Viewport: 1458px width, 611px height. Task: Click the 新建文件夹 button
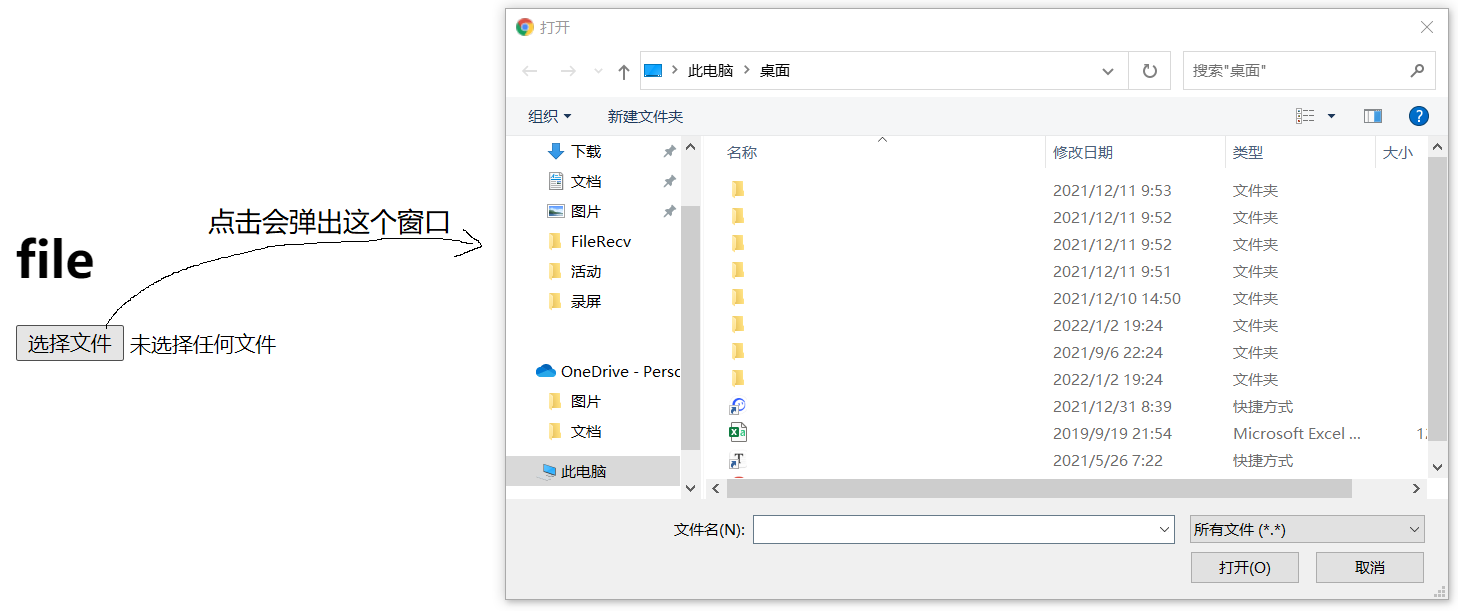(x=643, y=115)
